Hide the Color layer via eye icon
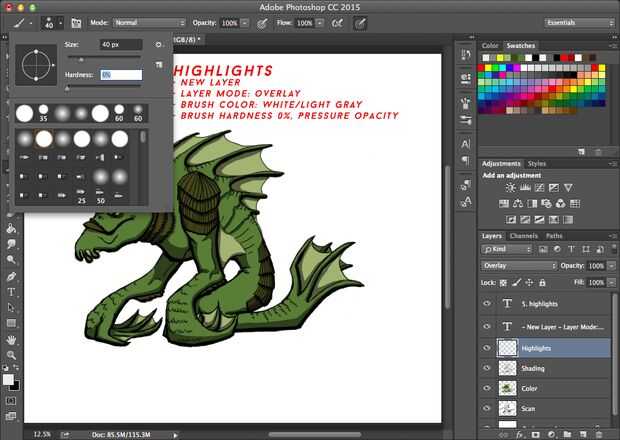 (487, 388)
